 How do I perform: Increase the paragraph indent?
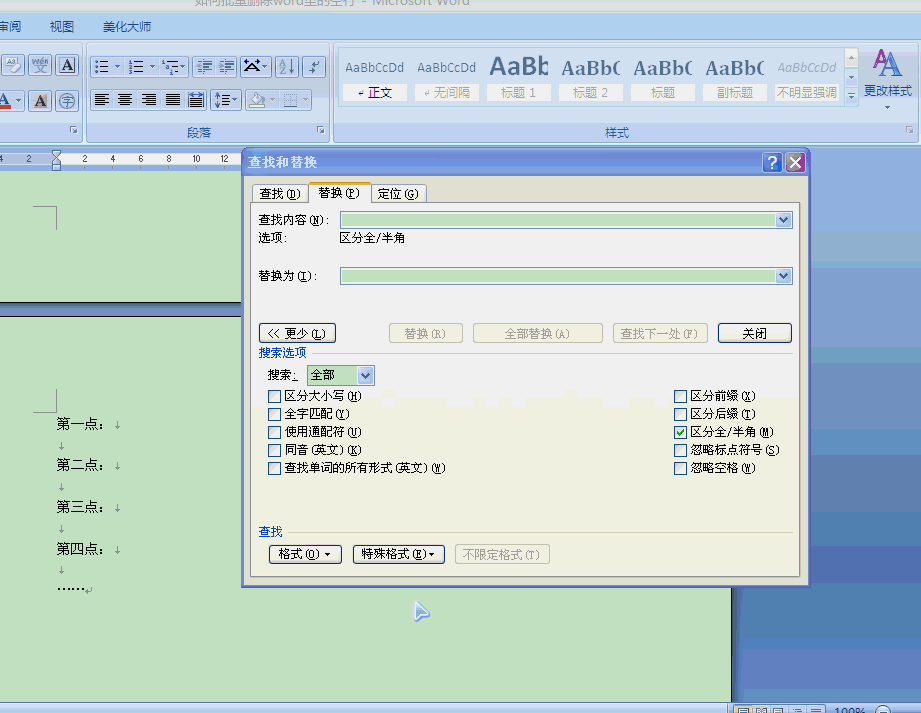226,66
